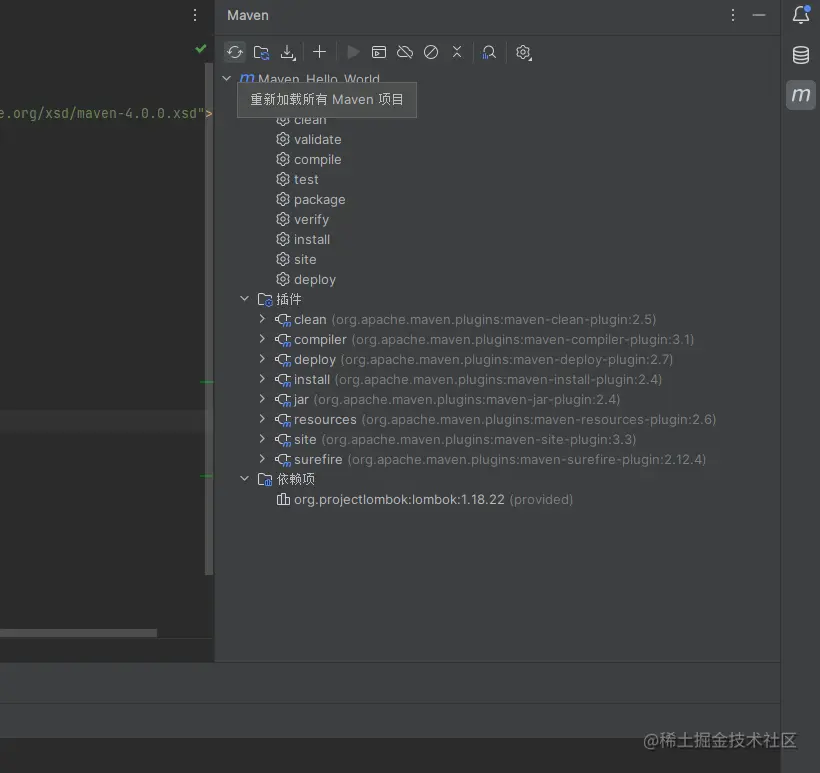Screen dimensions: 820x773
Task: Run the selected Maven build
Action: 353,52
